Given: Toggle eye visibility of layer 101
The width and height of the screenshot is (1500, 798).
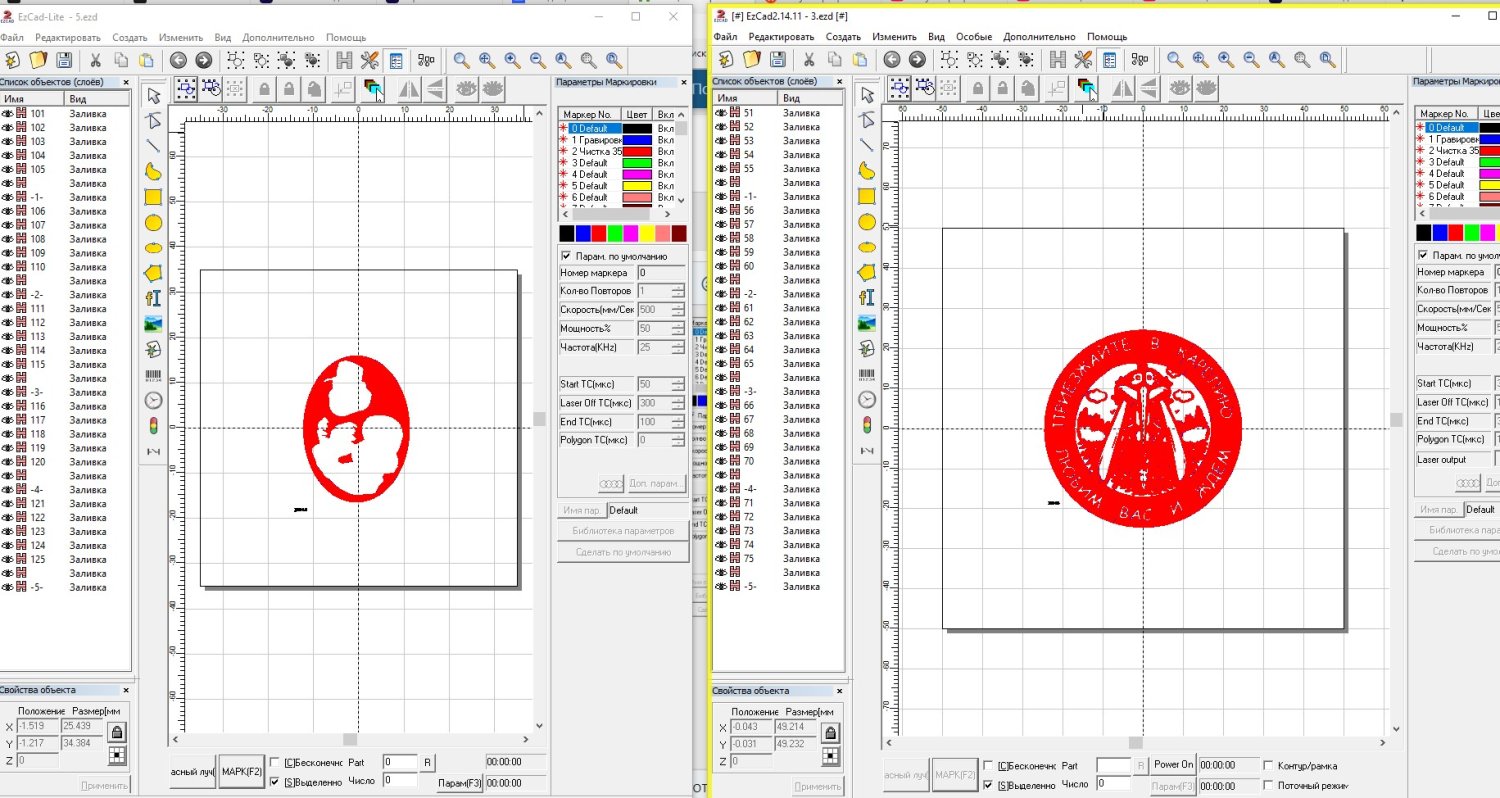Looking at the screenshot, I should point(7,114).
